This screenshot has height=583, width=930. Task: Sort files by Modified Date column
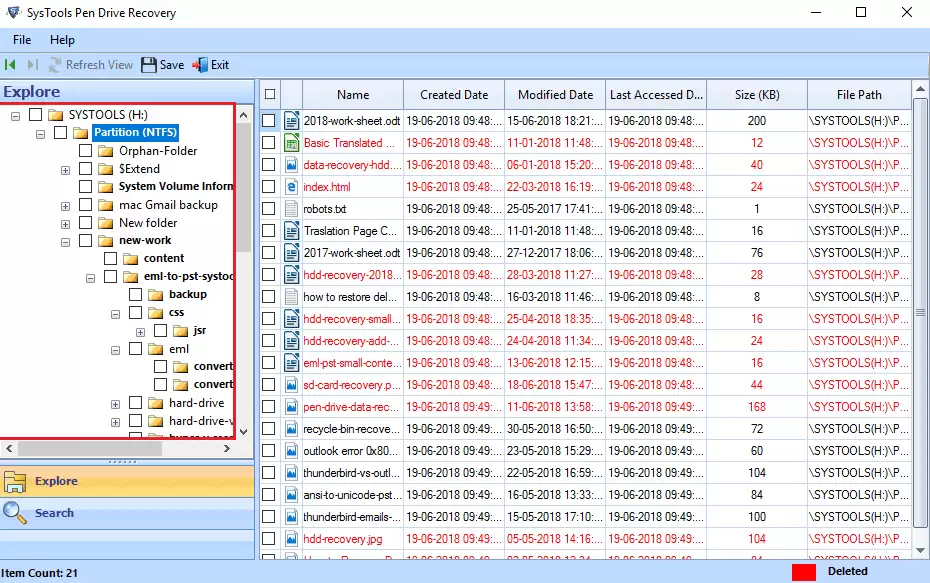(555, 95)
